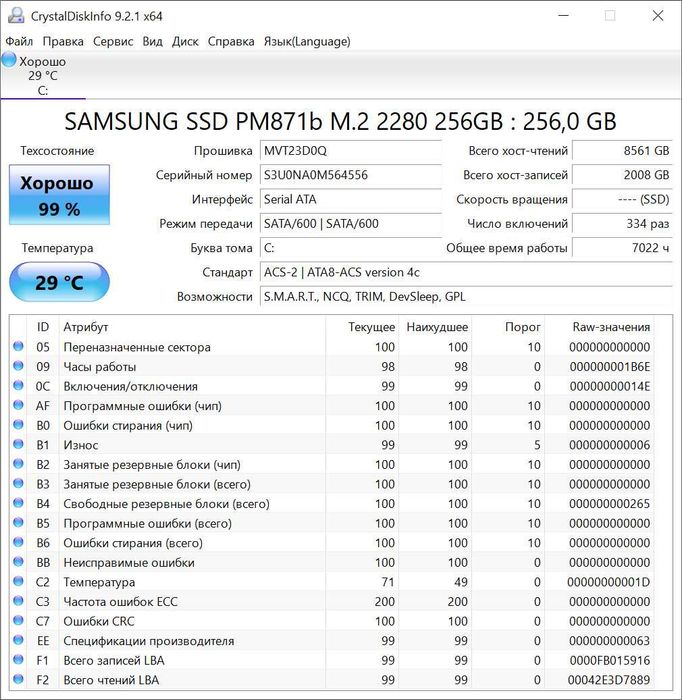
Task: Select the Спецификации производителя row
Action: 332,641
